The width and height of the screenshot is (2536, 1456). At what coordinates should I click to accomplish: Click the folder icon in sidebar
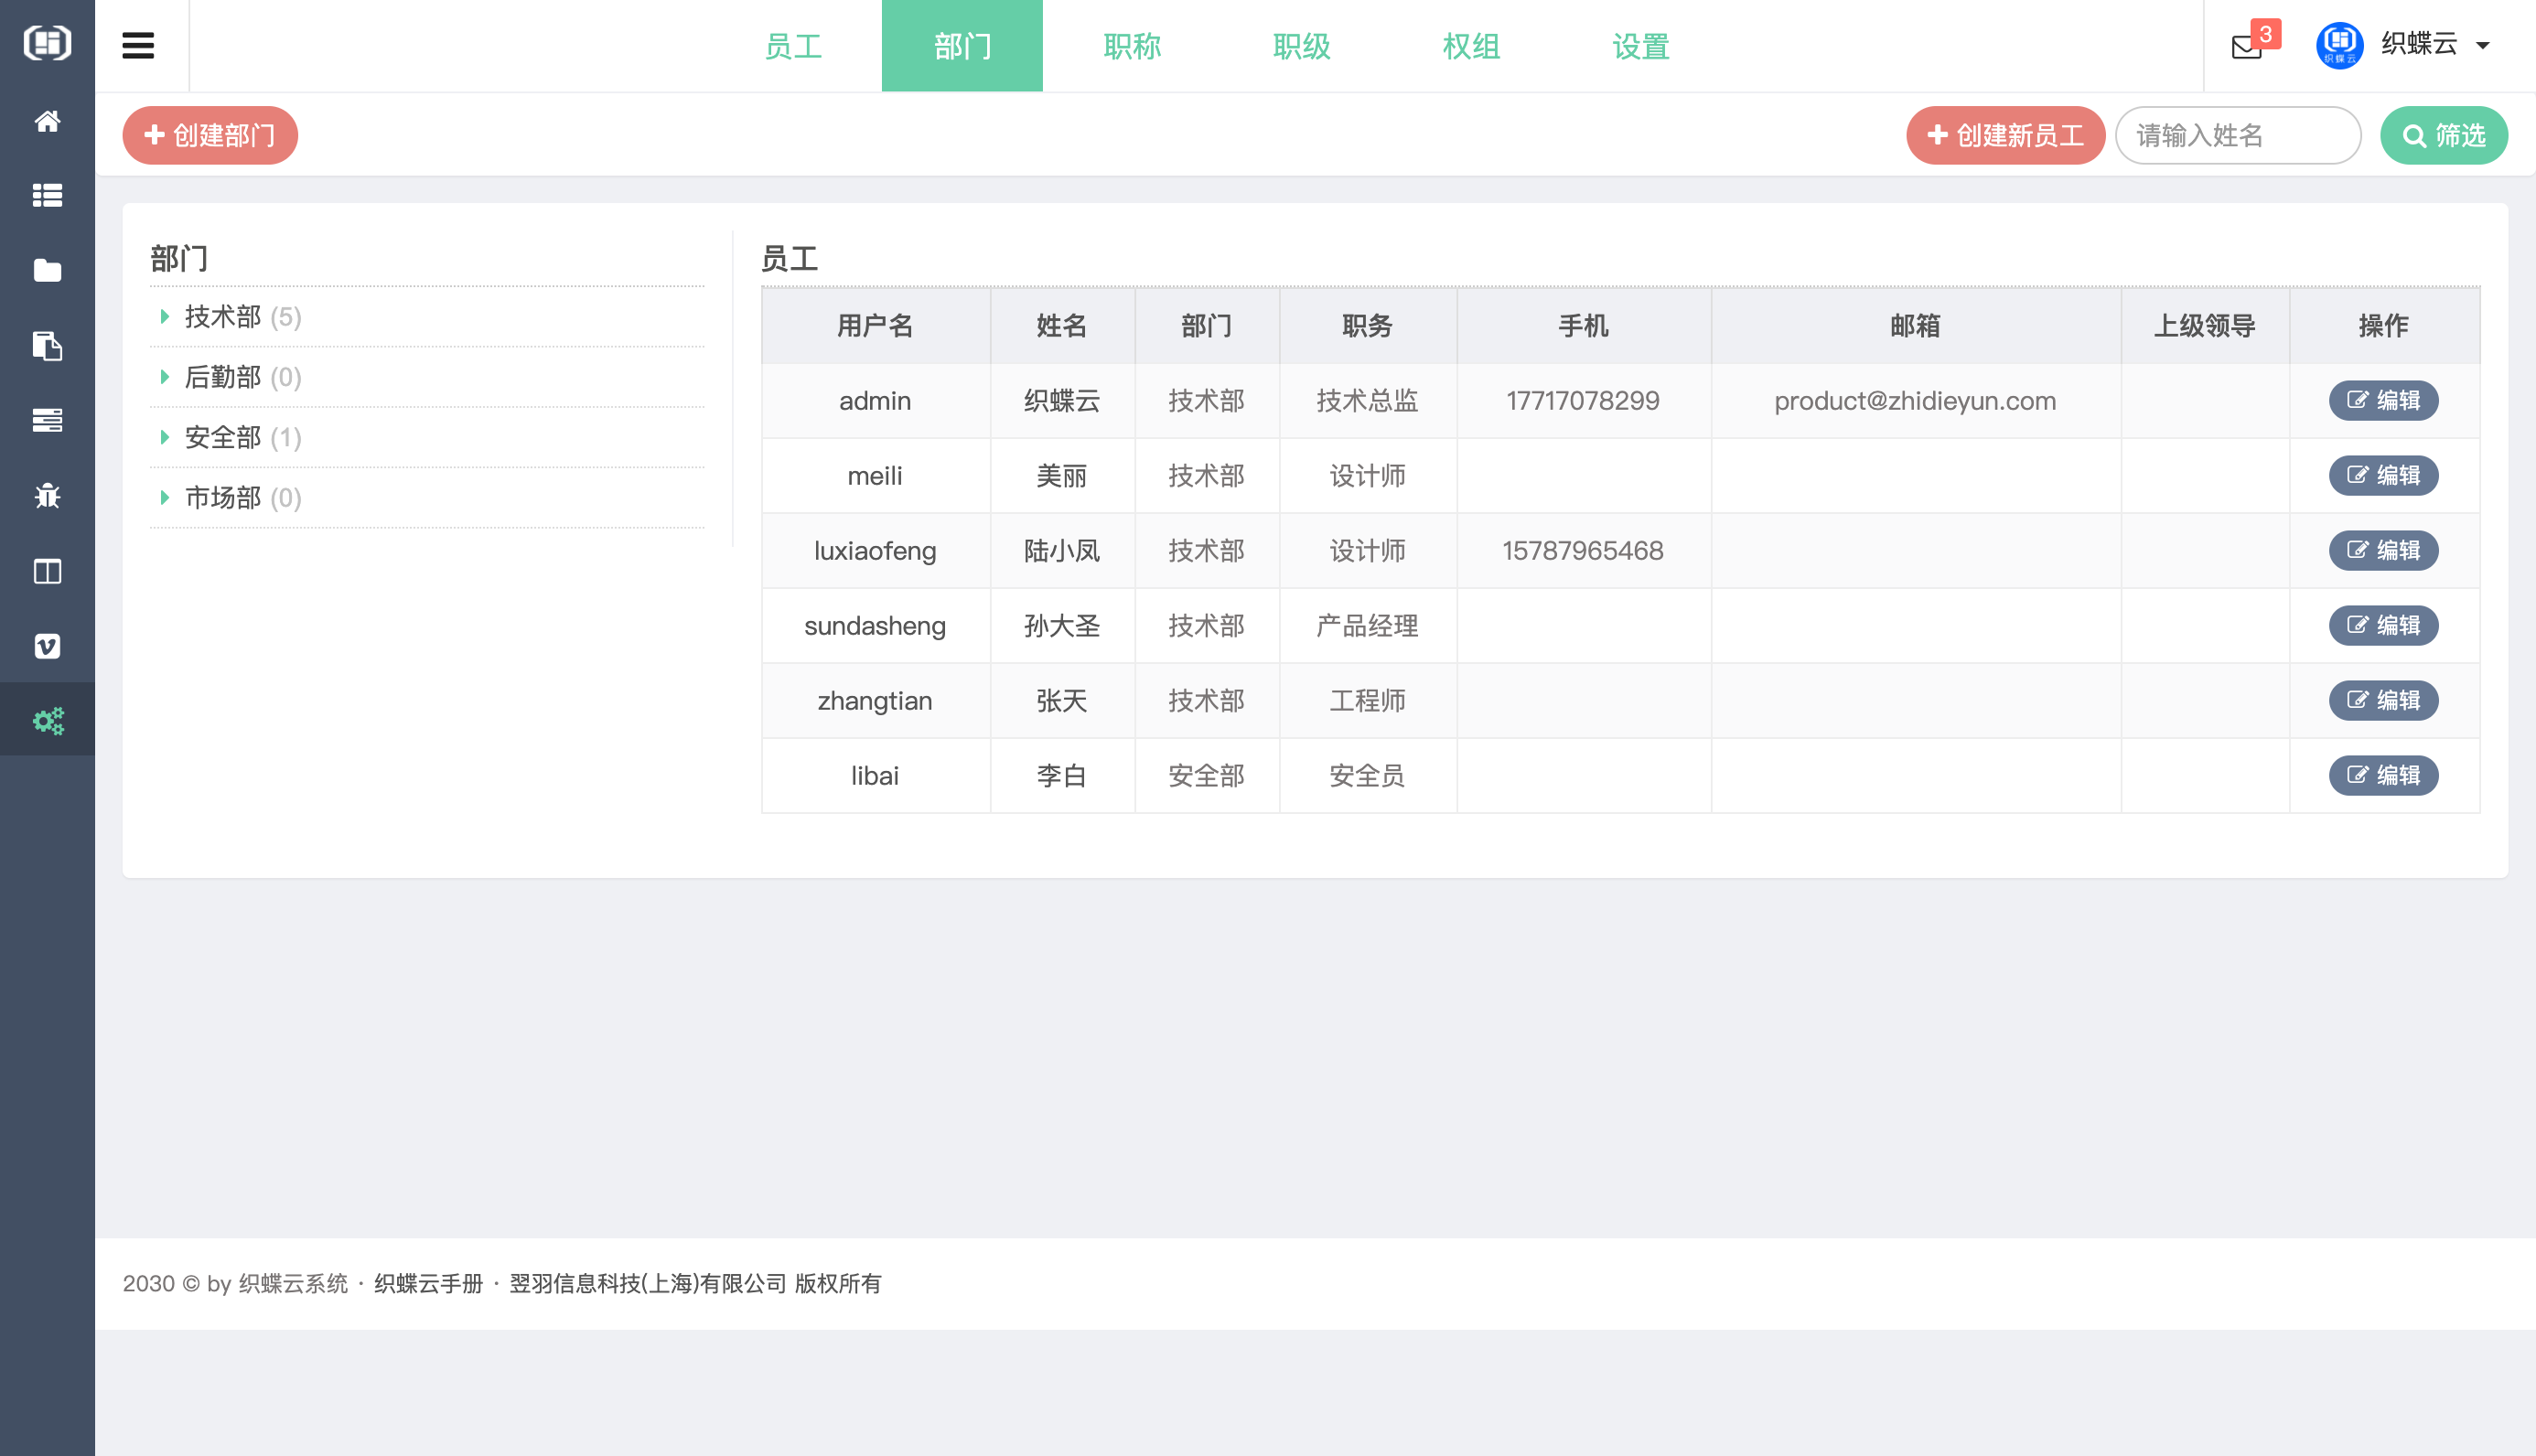(x=47, y=271)
